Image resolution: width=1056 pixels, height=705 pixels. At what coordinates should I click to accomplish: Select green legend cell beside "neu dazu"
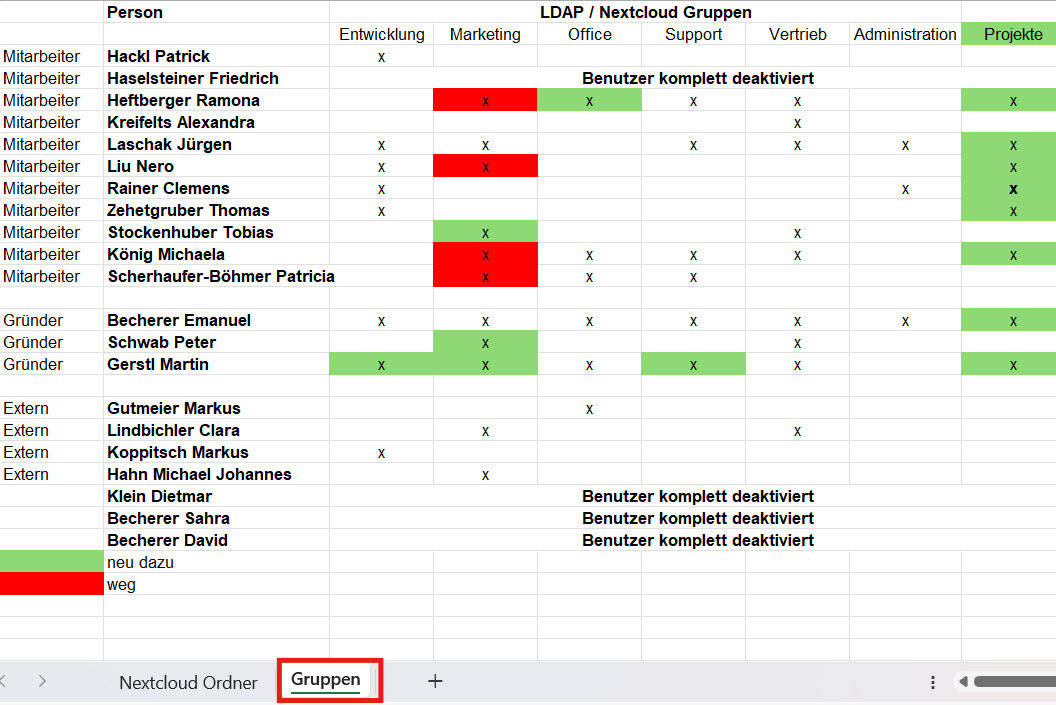point(51,562)
